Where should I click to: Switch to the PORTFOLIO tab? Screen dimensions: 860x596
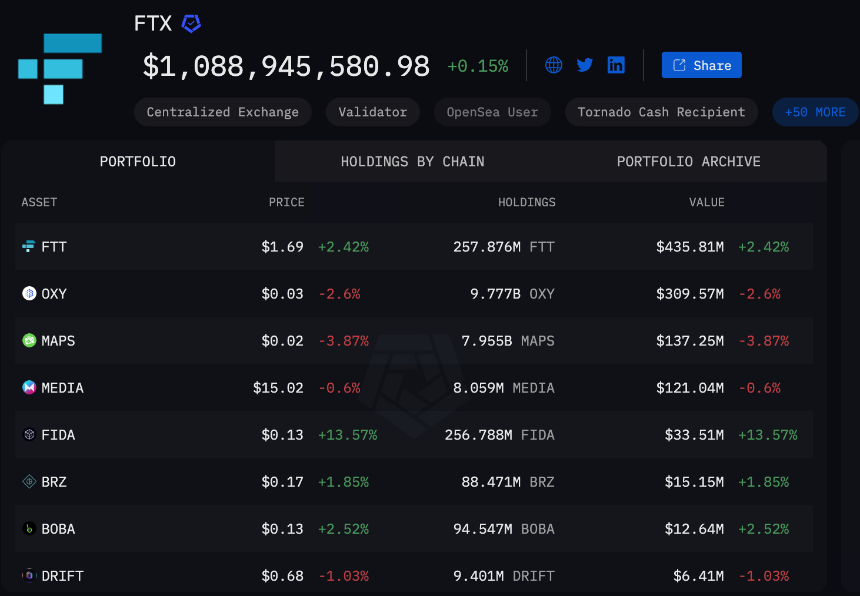pos(138,161)
